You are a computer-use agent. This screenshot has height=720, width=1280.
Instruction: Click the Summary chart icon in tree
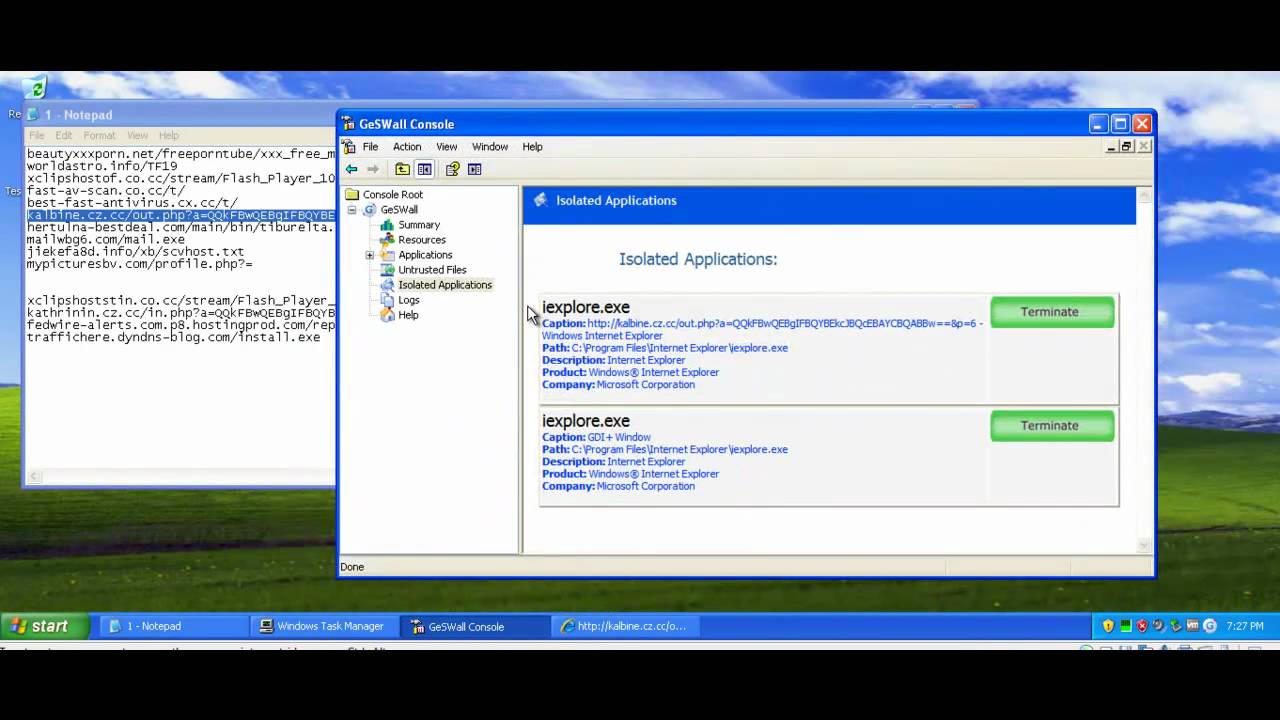point(387,224)
